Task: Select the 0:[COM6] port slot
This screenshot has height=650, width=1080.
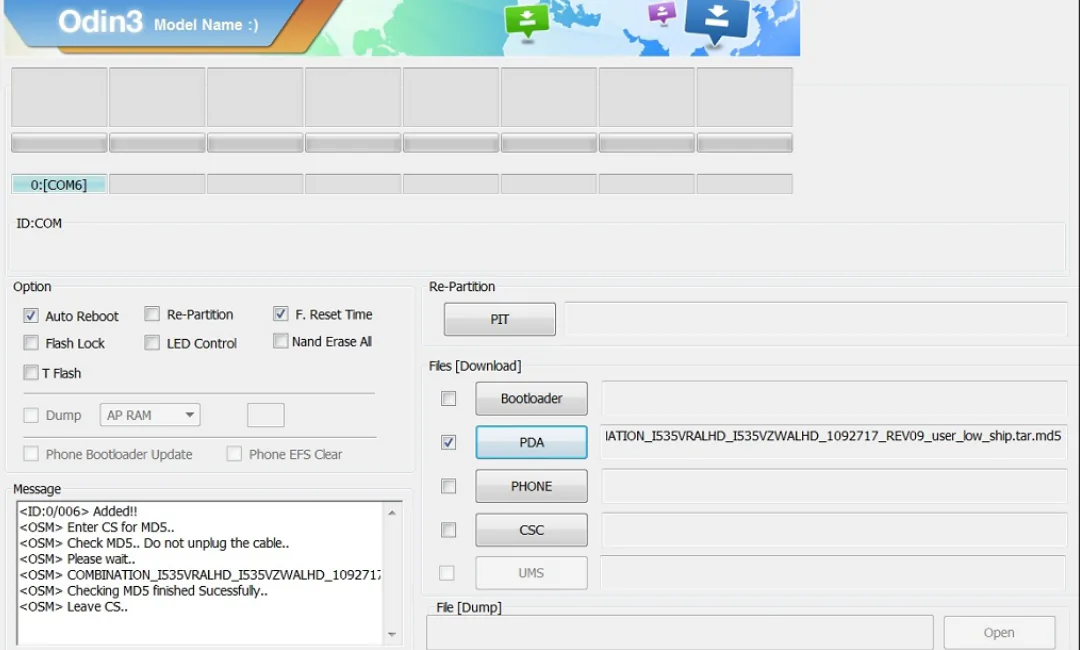Action: (59, 185)
